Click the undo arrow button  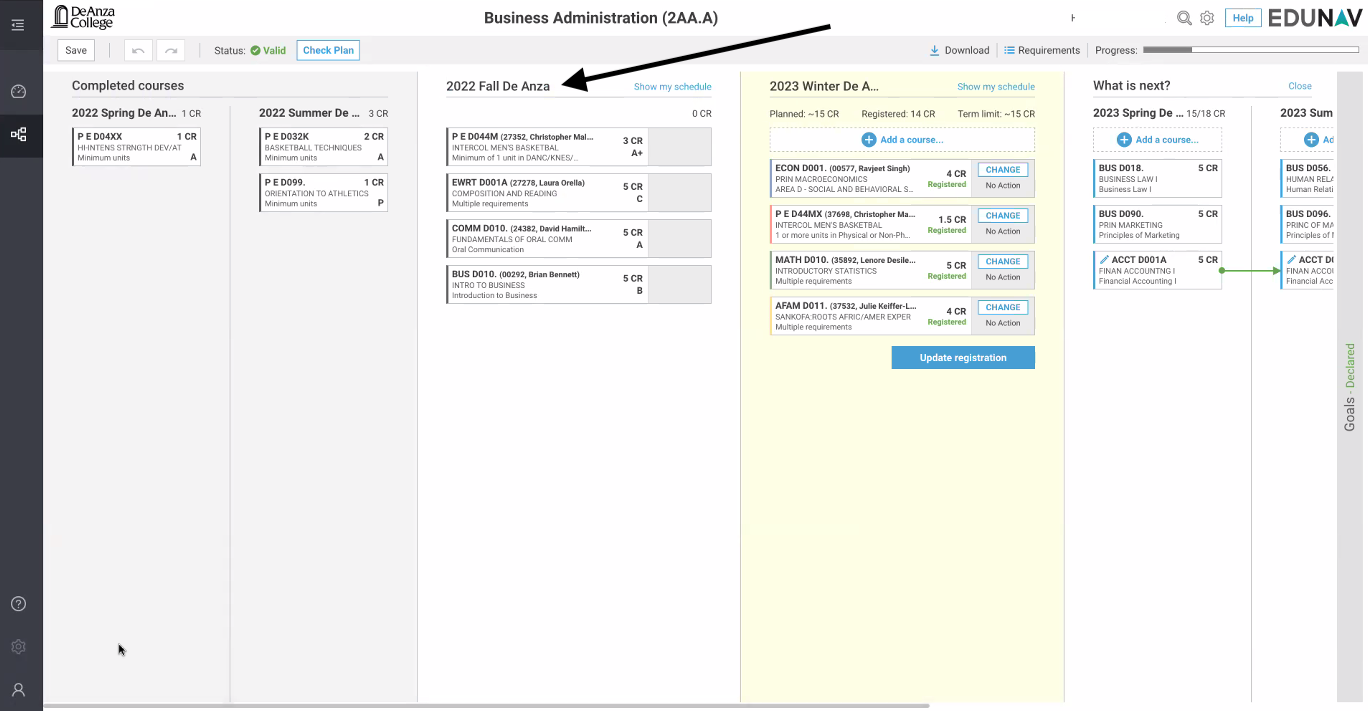138,50
